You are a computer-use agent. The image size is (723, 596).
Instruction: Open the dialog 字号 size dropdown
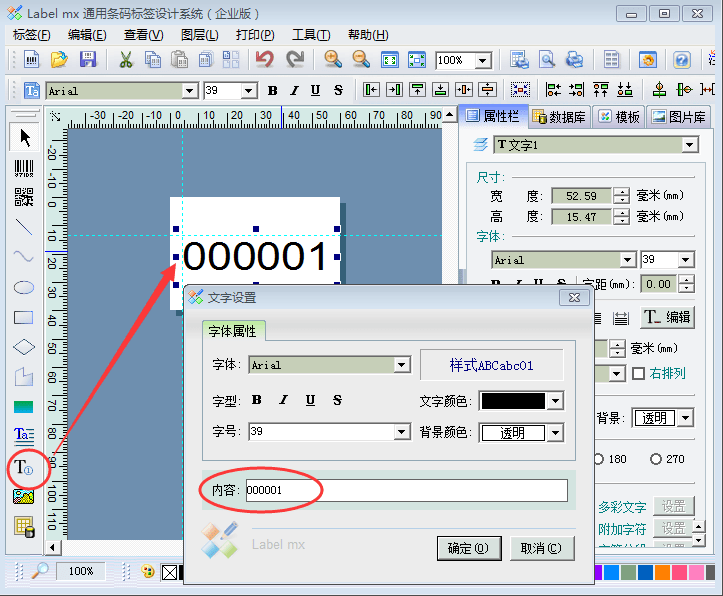click(x=402, y=432)
